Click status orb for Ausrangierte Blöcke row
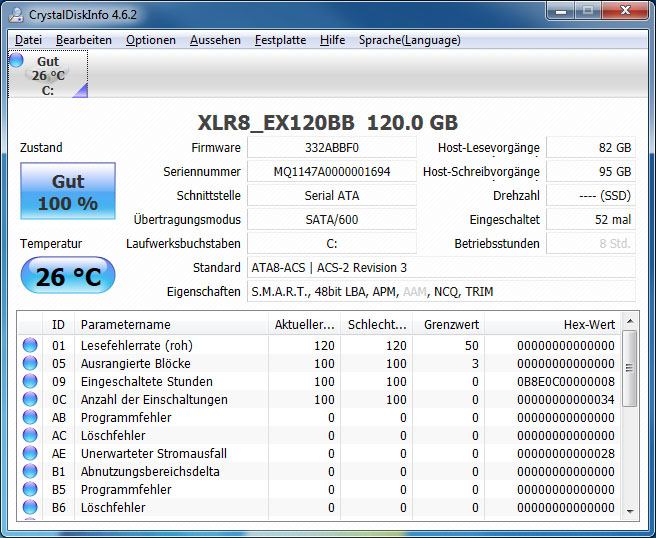Screen dimensions: 656x538 (30, 363)
